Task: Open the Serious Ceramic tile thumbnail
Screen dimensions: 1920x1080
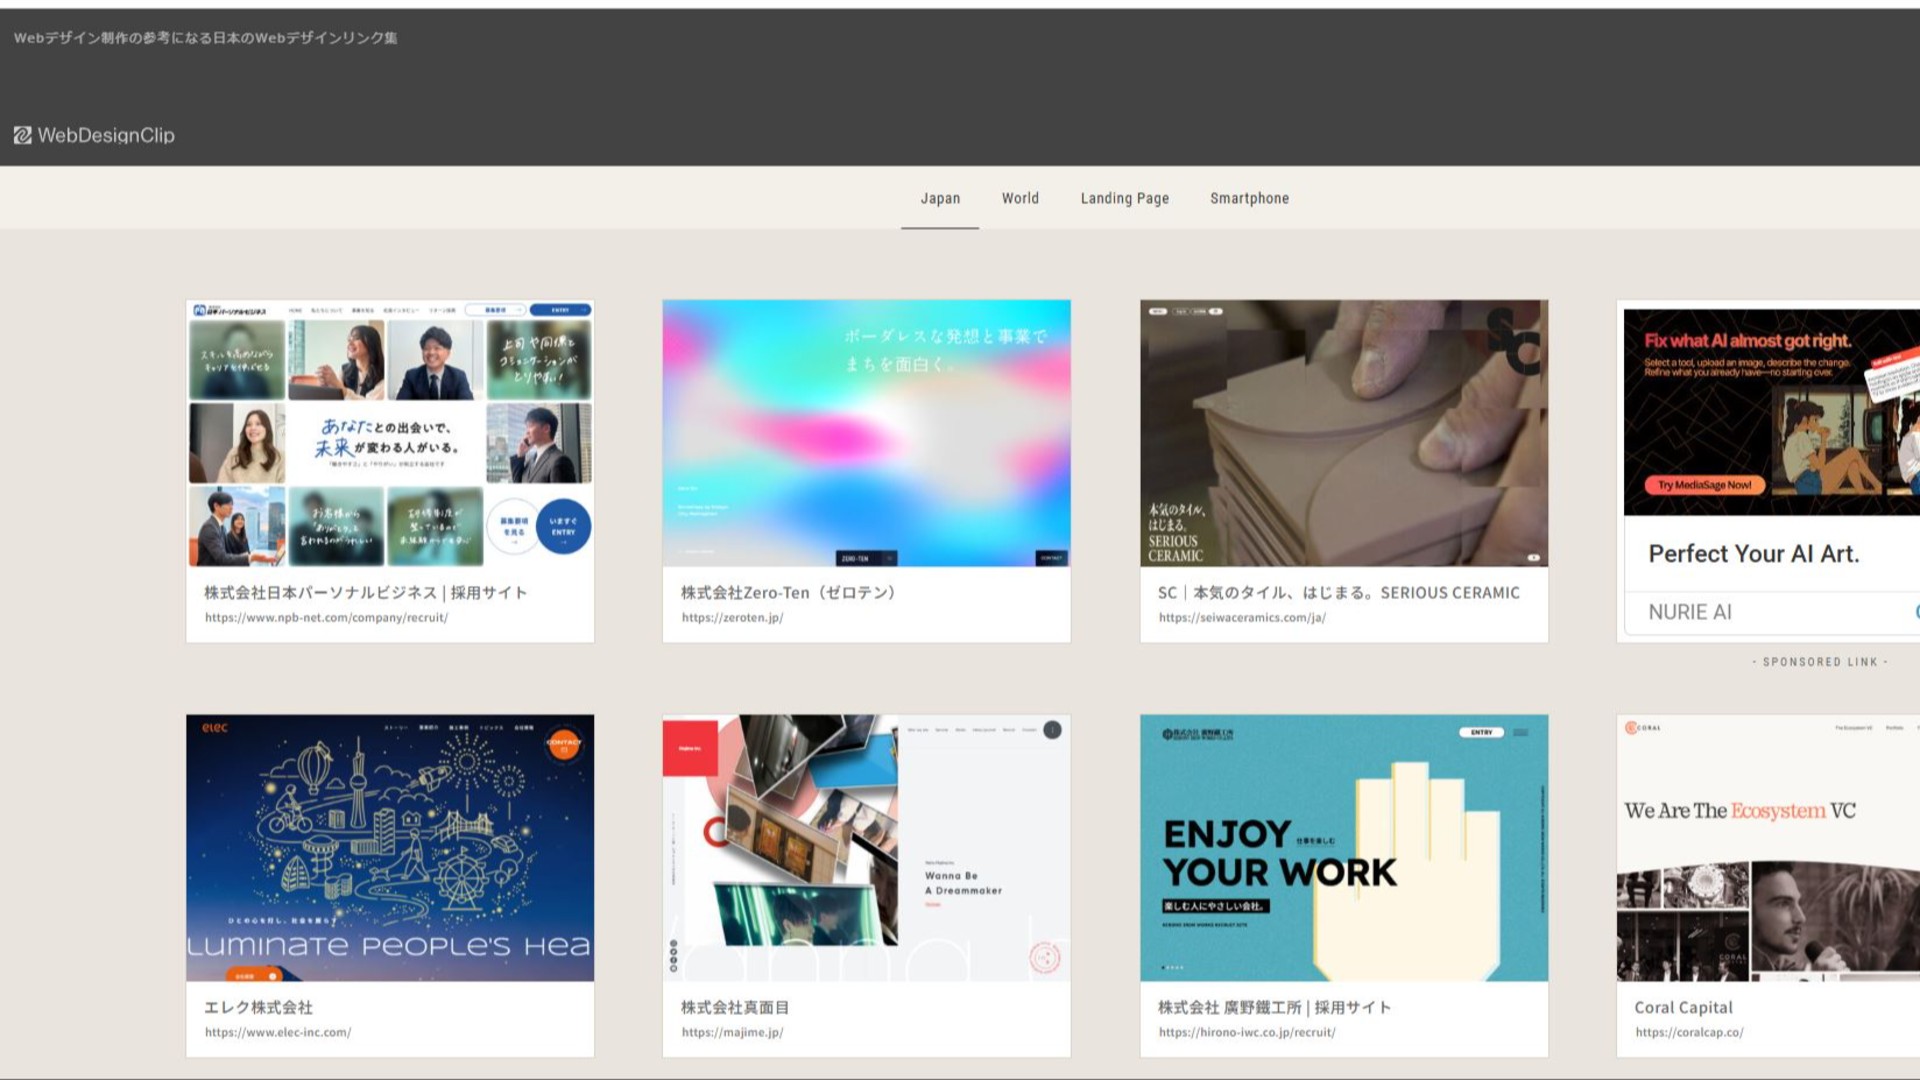Action: tap(1343, 433)
